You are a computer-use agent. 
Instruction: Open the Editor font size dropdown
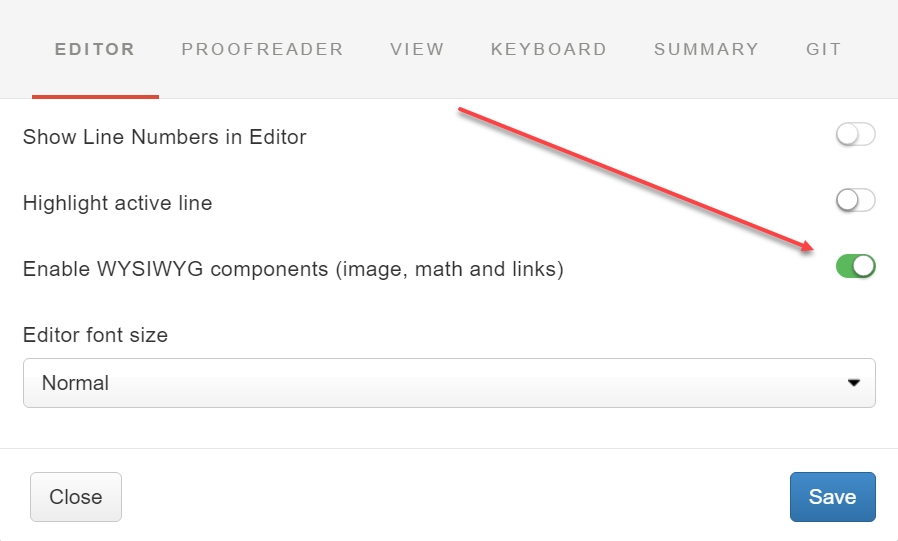448,383
